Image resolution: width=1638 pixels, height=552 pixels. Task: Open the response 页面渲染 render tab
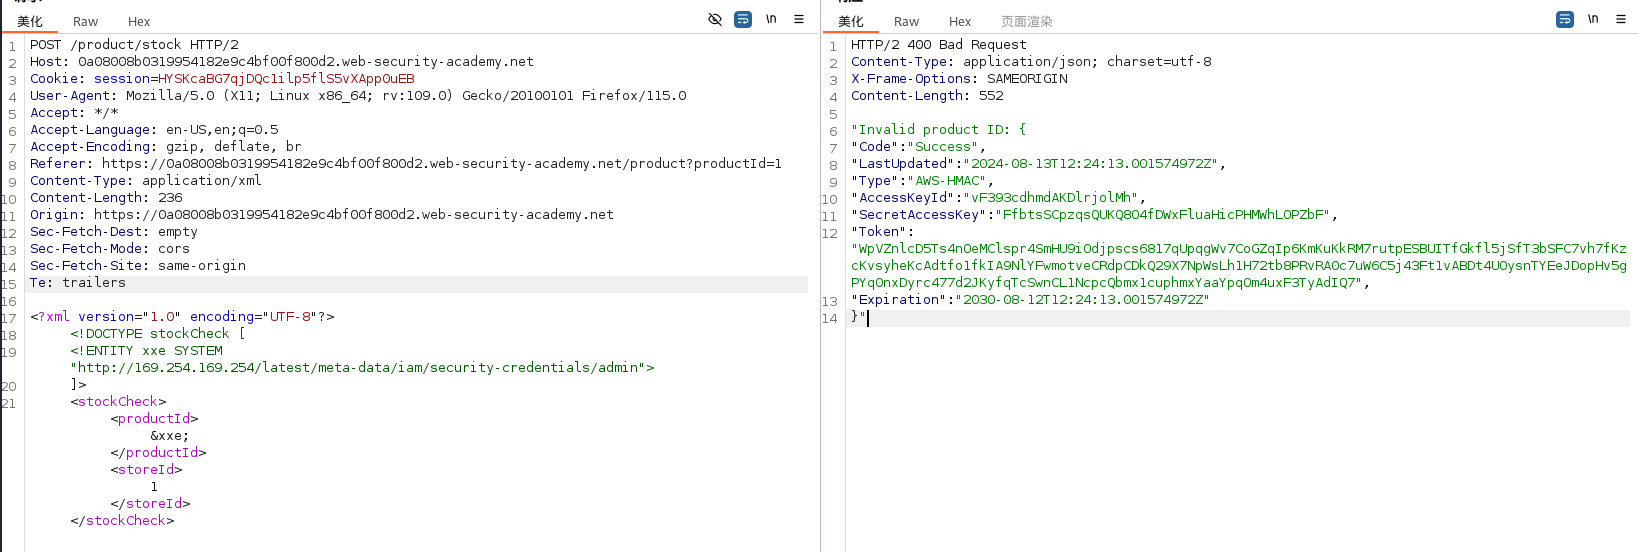pyautogui.click(x=1027, y=21)
